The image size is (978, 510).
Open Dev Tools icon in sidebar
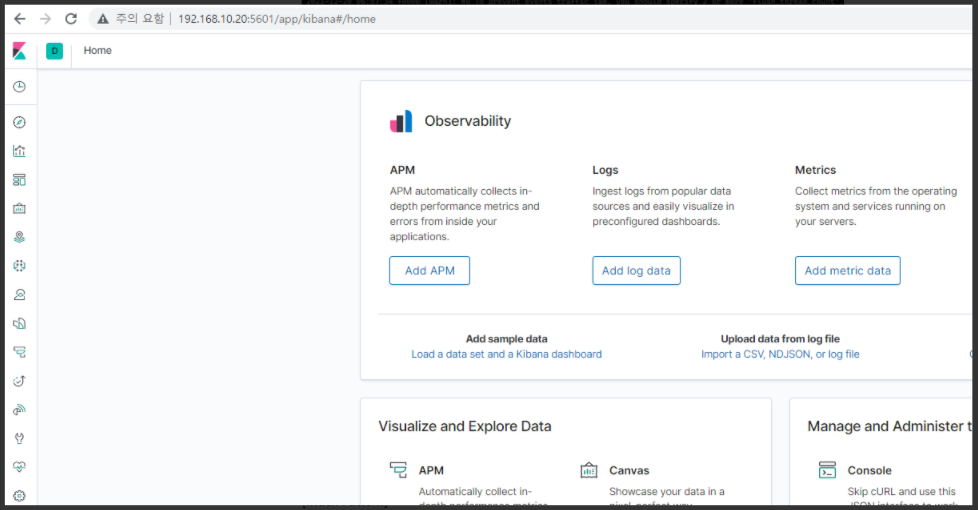coord(19,438)
